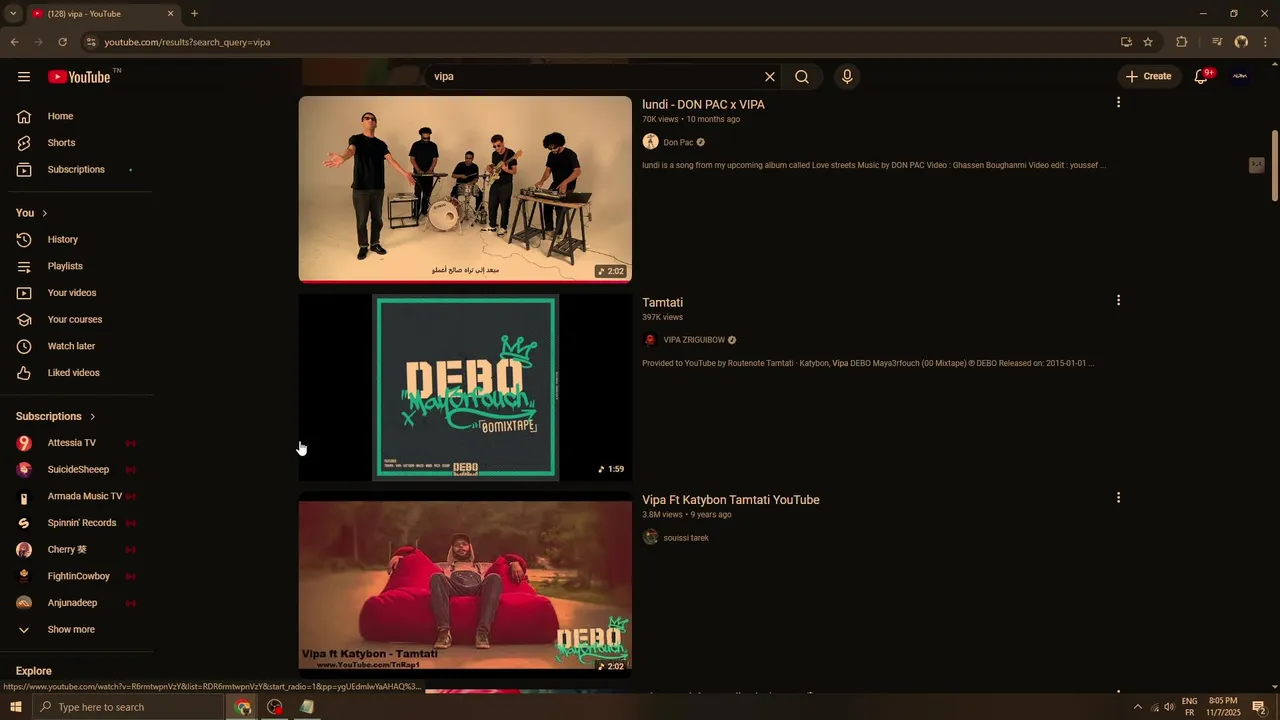Open the Tamtati video title
This screenshot has width=1280, height=720.
pos(662,302)
